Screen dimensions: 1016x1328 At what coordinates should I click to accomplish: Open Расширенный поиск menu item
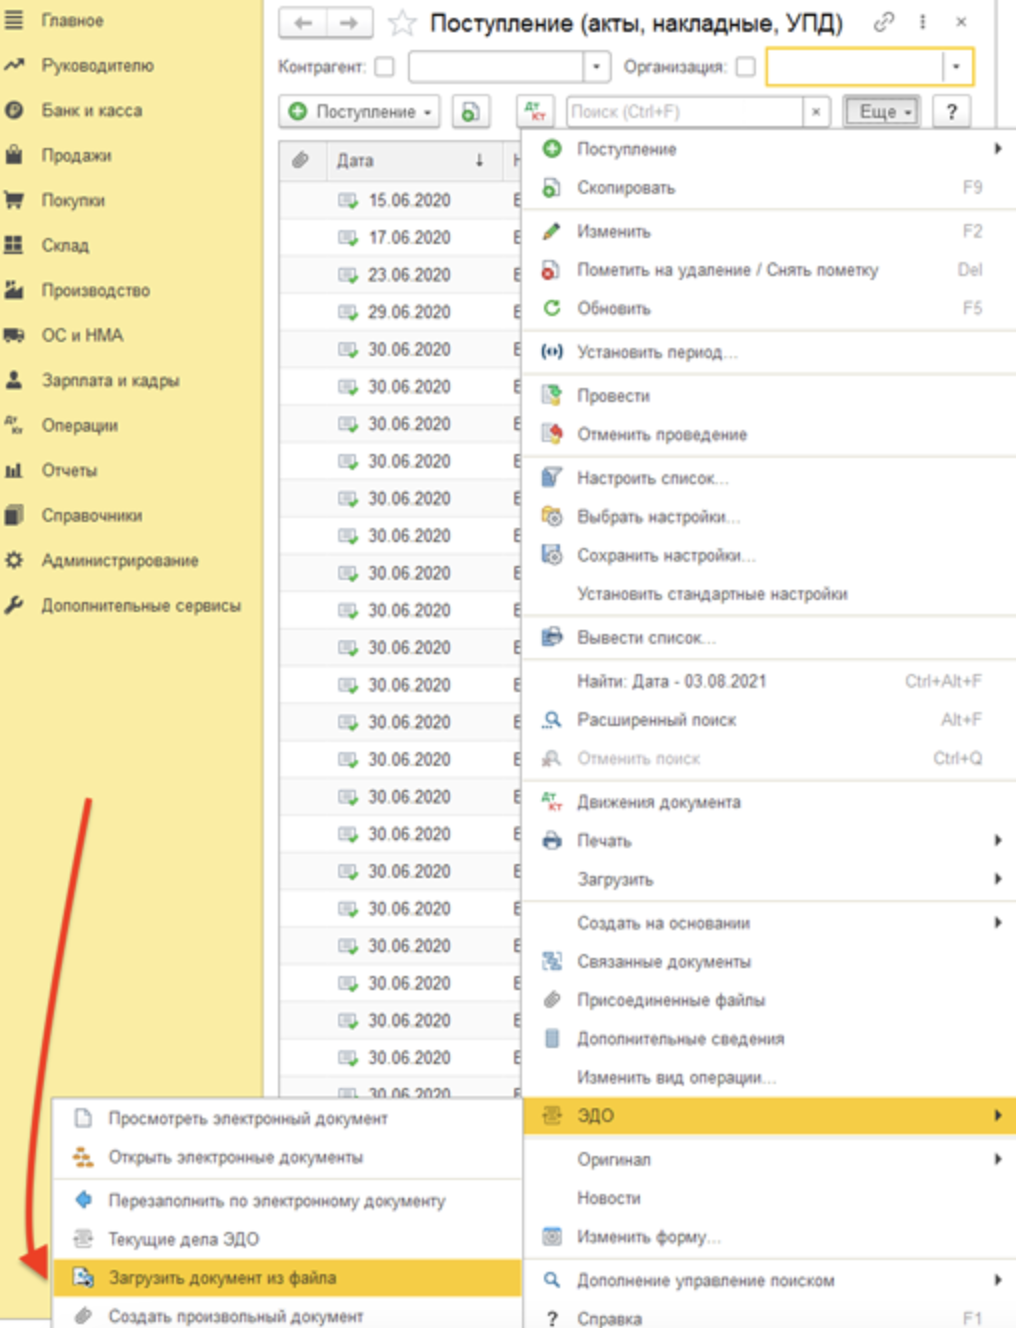point(768,720)
